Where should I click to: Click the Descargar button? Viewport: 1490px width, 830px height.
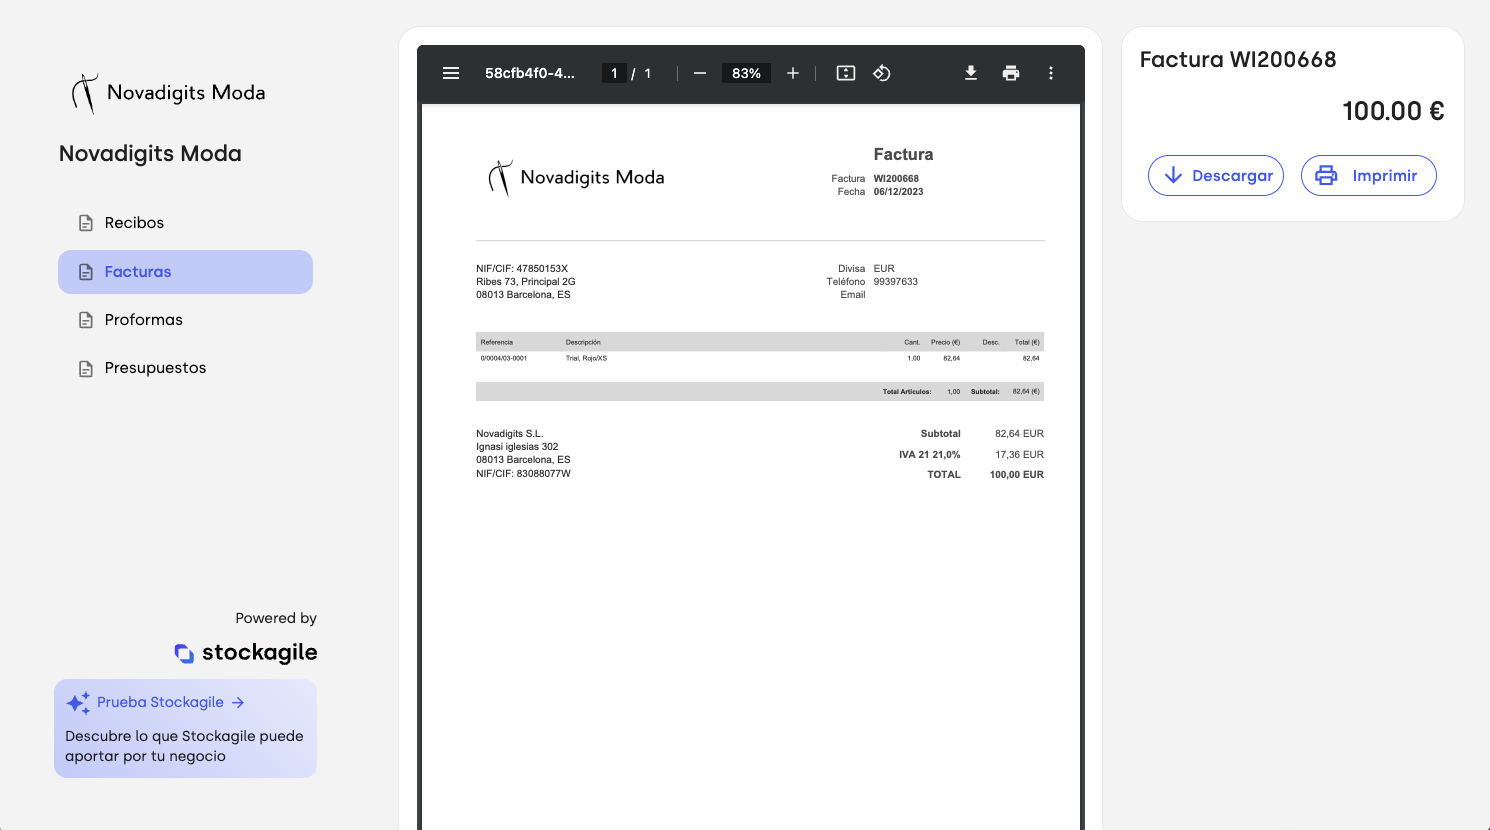1216,176
